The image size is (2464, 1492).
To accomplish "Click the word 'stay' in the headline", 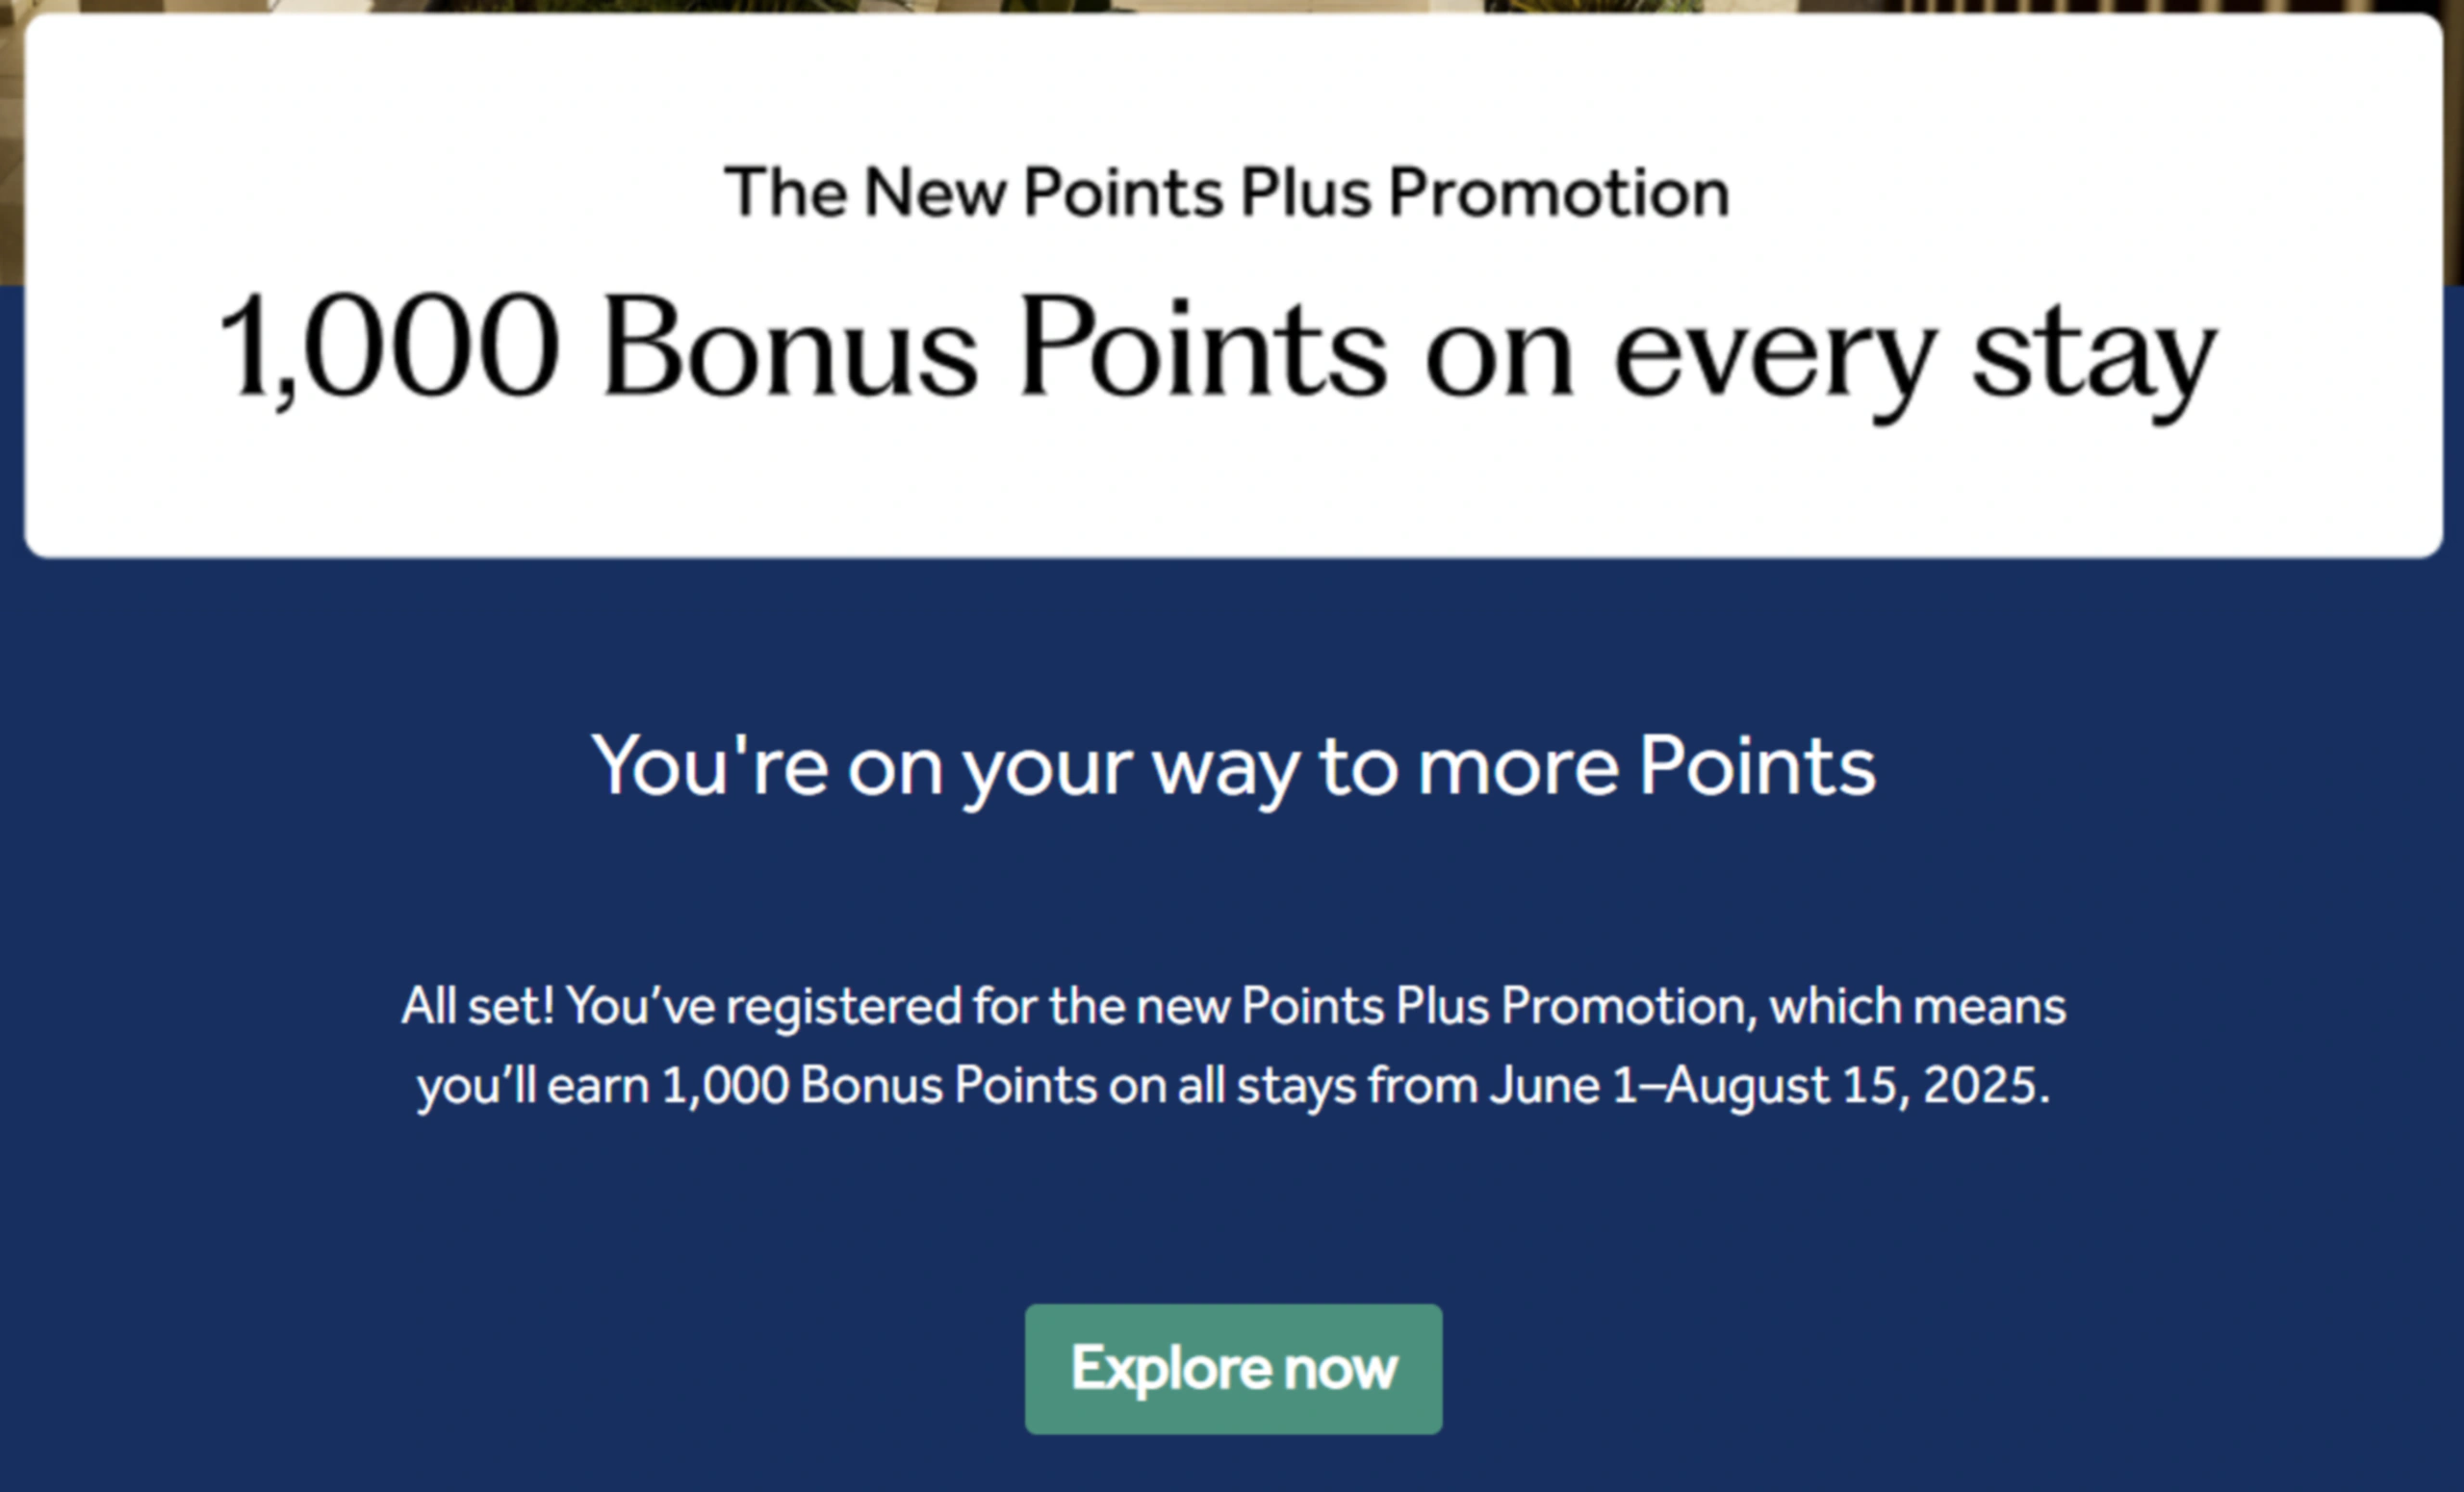I will (2094, 358).
